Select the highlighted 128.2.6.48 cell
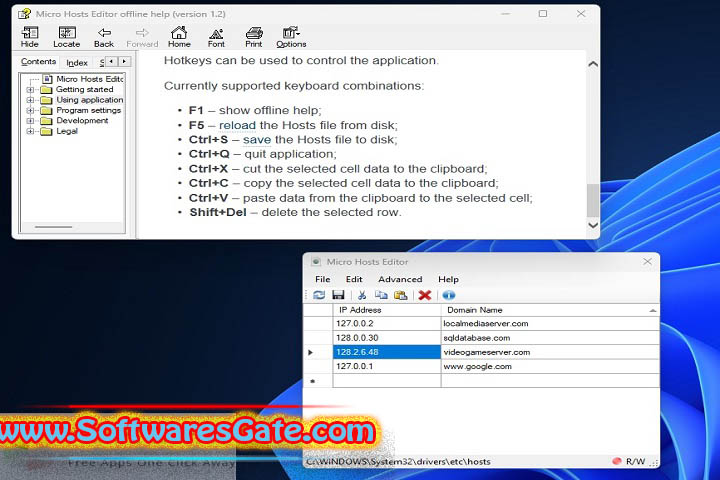720x480 pixels. click(x=387, y=352)
